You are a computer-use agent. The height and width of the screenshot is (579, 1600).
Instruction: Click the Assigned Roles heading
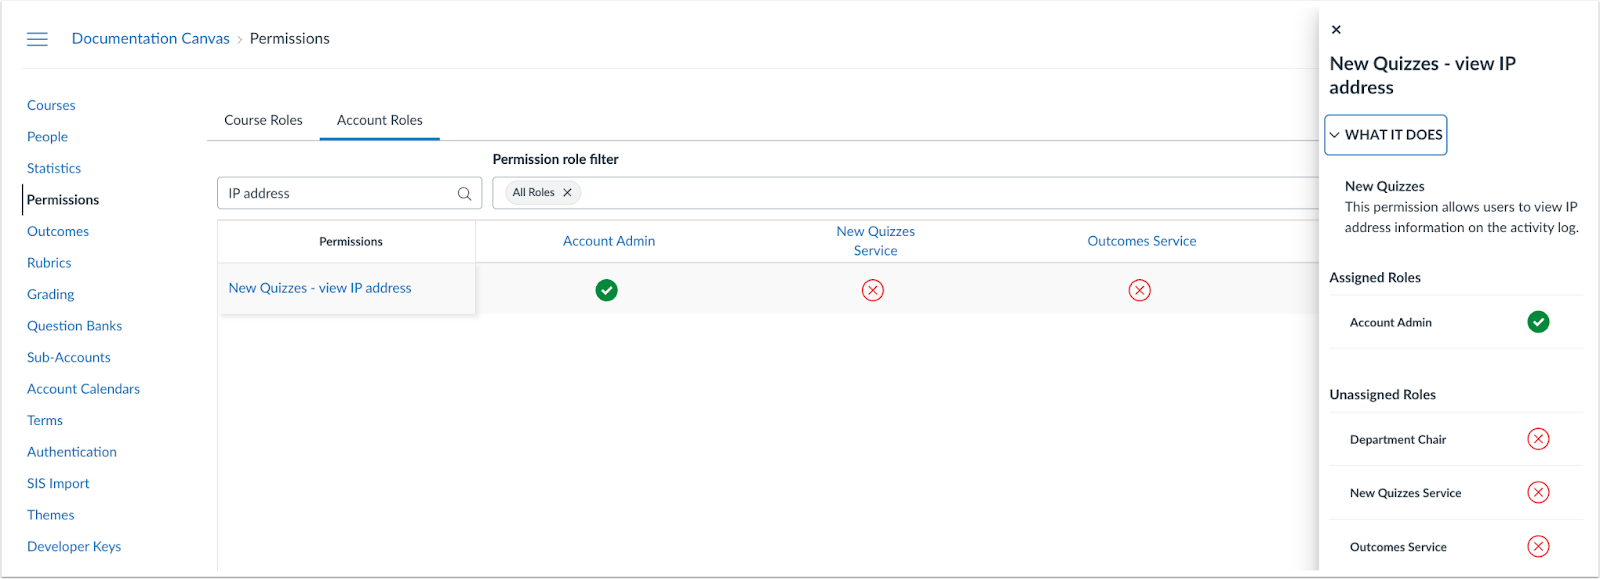coord(1375,278)
